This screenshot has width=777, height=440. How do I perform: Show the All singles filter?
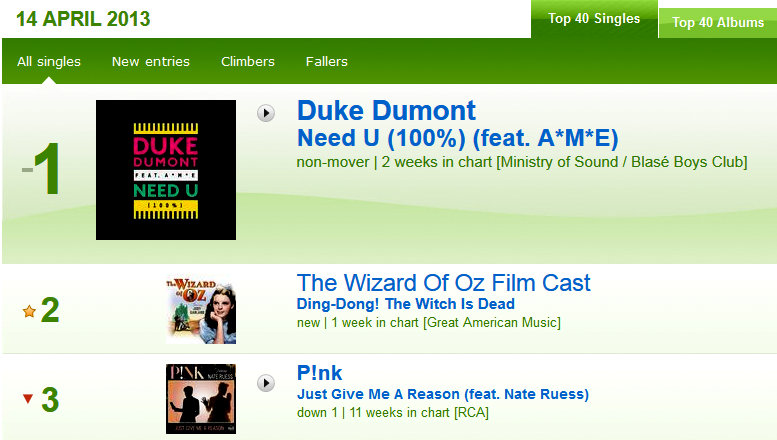click(x=49, y=61)
